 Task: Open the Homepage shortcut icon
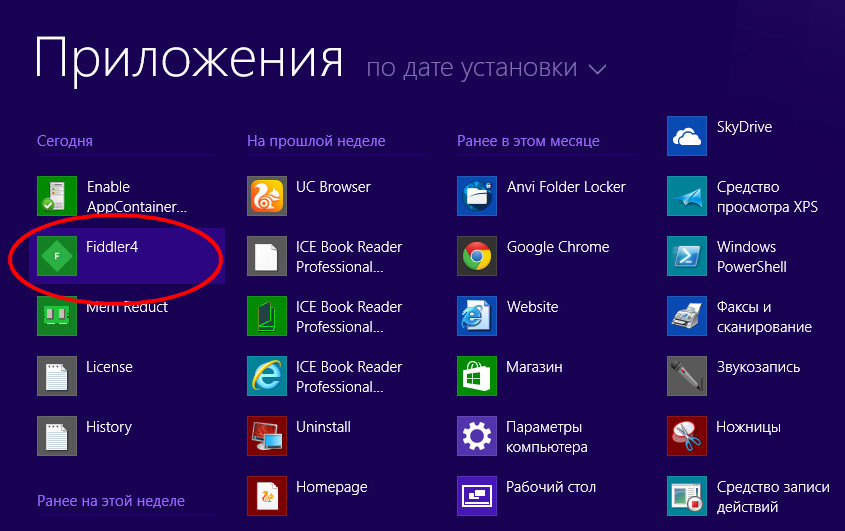[267, 495]
